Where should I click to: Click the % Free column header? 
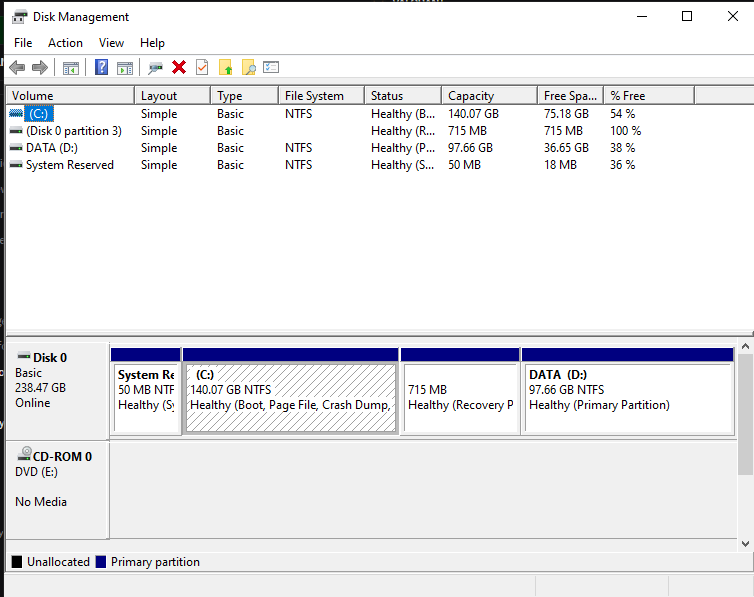point(628,96)
